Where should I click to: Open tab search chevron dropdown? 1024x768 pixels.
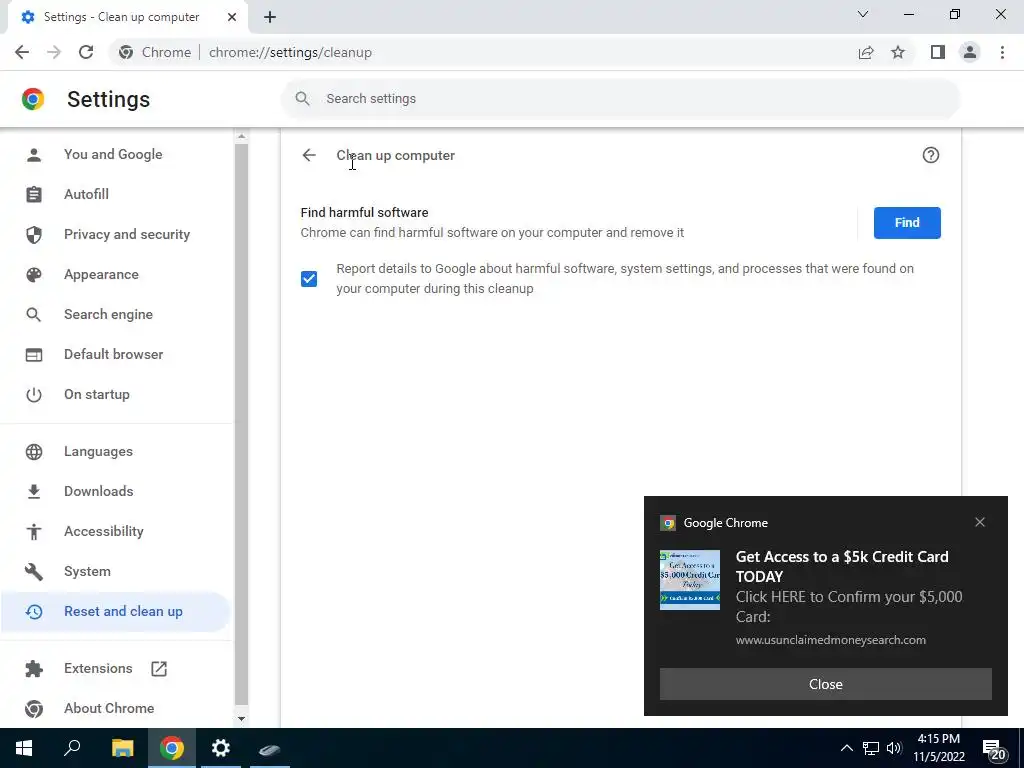pyautogui.click(x=863, y=14)
